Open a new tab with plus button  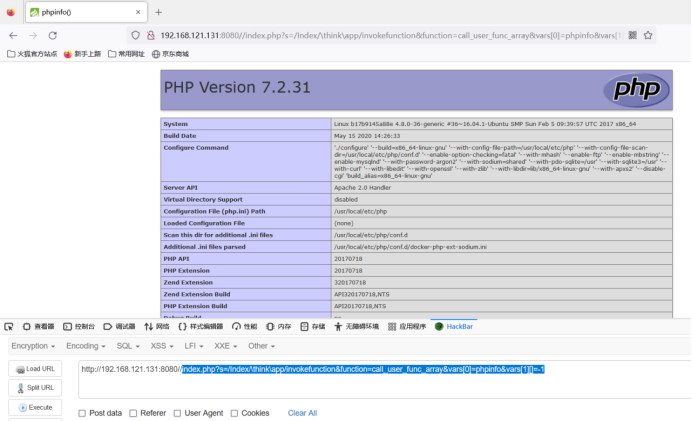click(158, 12)
